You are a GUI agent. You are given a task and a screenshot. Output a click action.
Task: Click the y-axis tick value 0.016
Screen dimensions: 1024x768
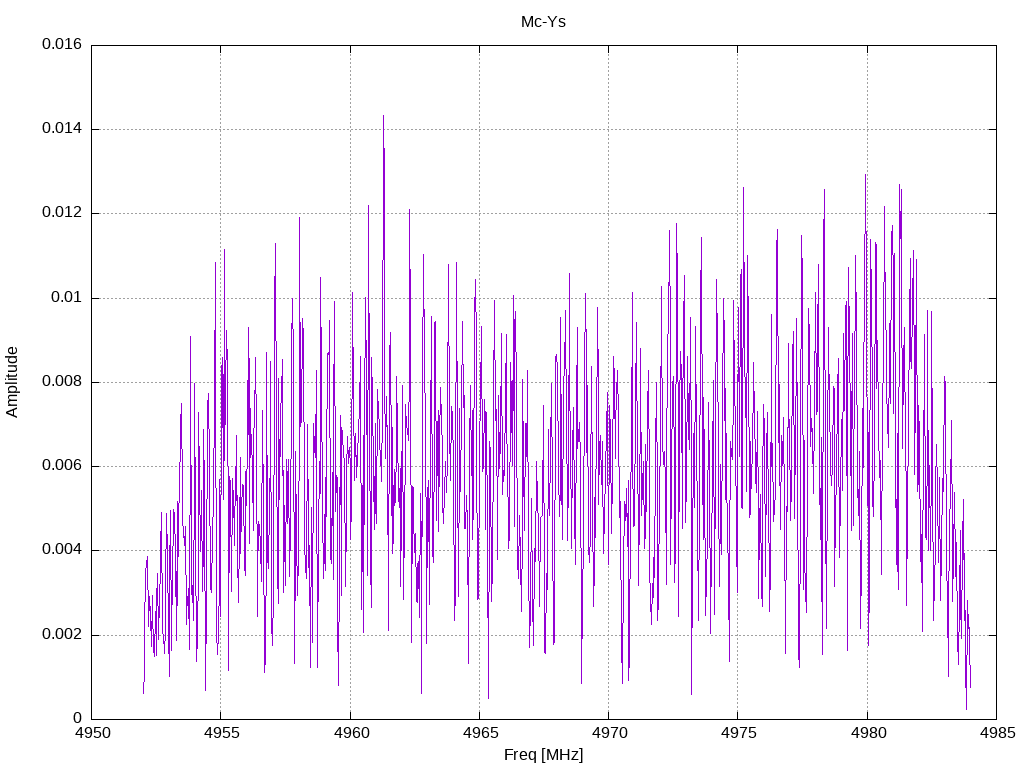pyautogui.click(x=62, y=44)
